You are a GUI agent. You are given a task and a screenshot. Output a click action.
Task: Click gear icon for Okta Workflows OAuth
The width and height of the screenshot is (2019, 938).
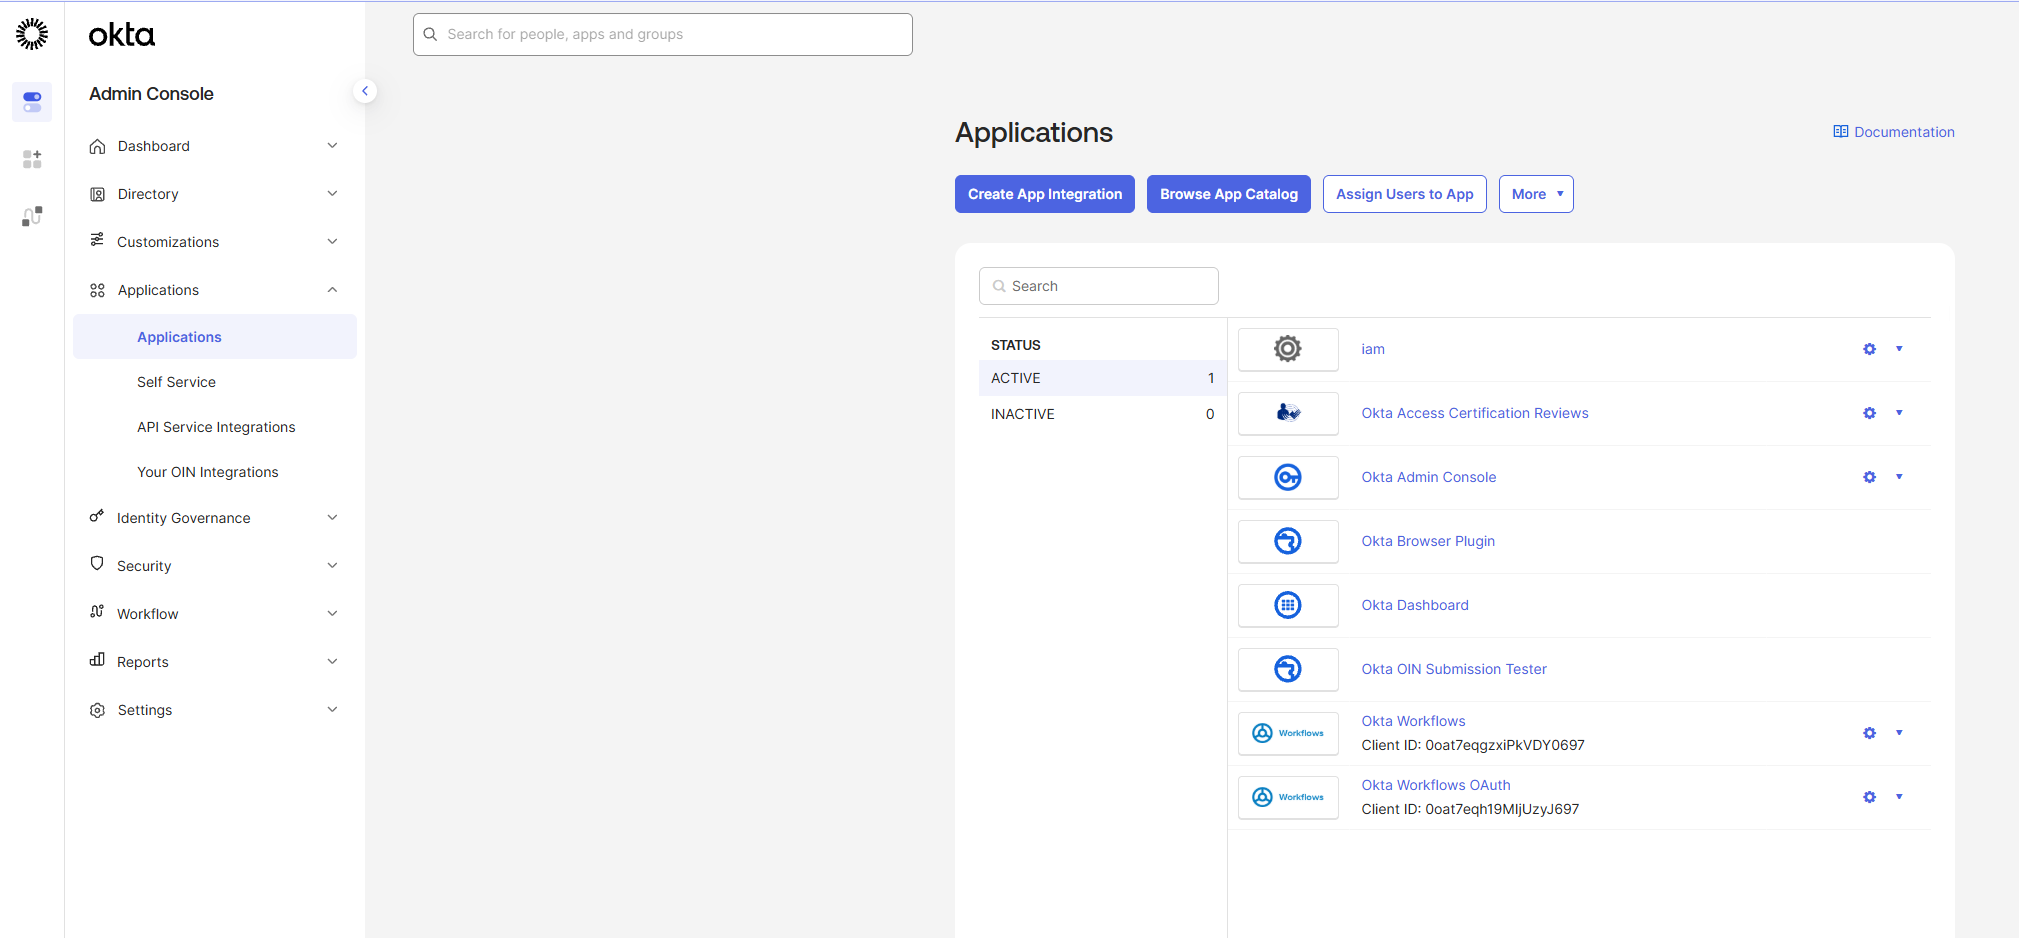[1869, 797]
